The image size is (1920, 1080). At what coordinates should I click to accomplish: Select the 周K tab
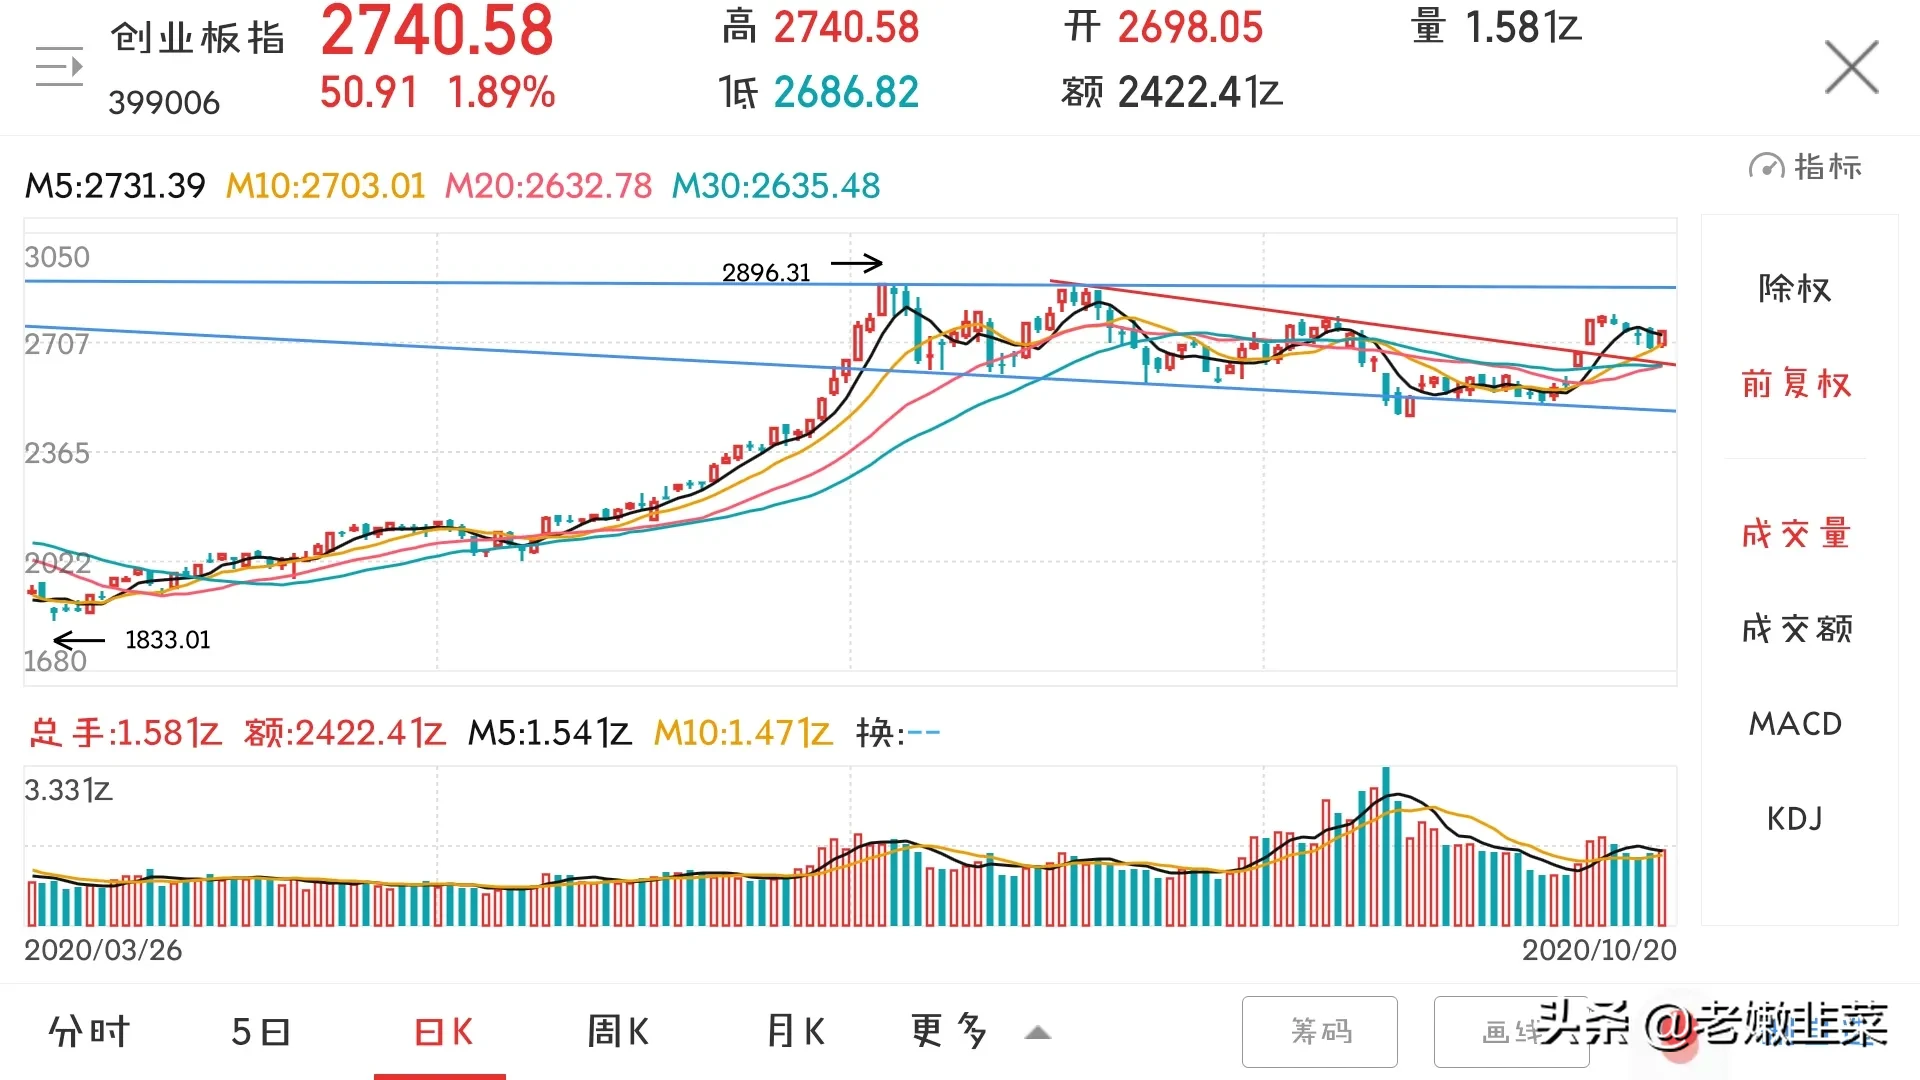pyautogui.click(x=618, y=1032)
